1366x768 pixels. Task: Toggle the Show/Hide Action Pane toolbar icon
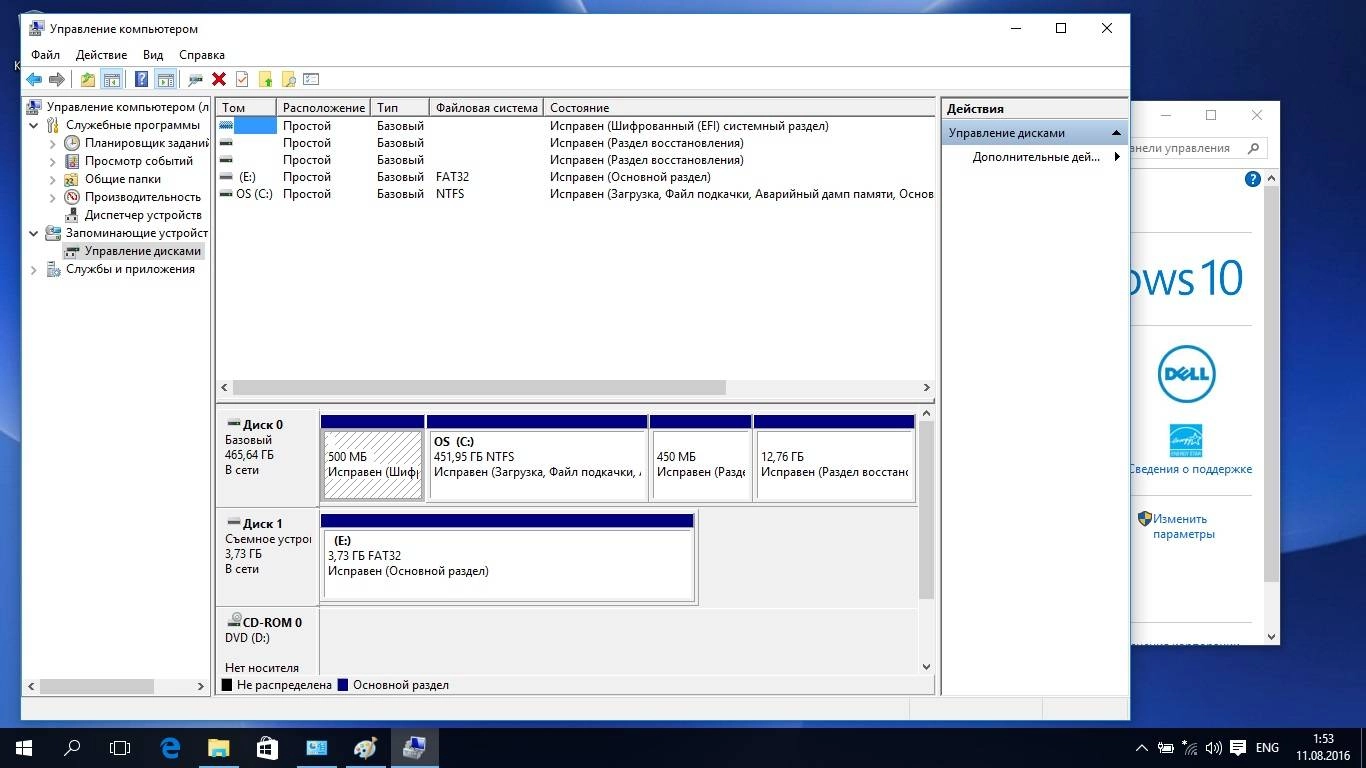click(166, 79)
